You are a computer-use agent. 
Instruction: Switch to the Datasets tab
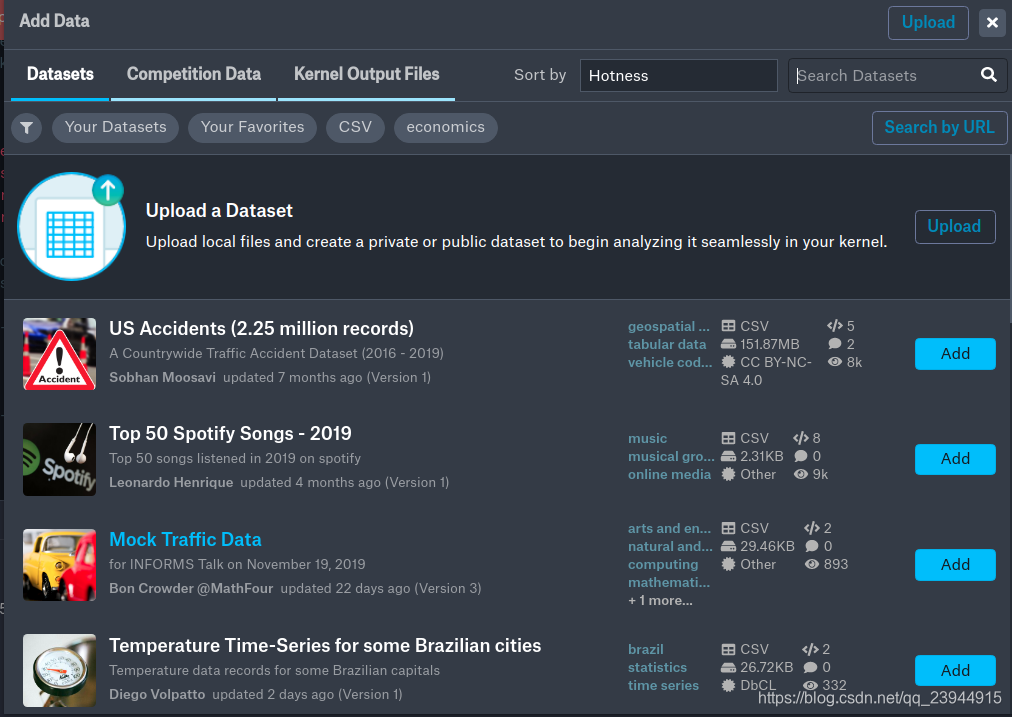tap(60, 74)
